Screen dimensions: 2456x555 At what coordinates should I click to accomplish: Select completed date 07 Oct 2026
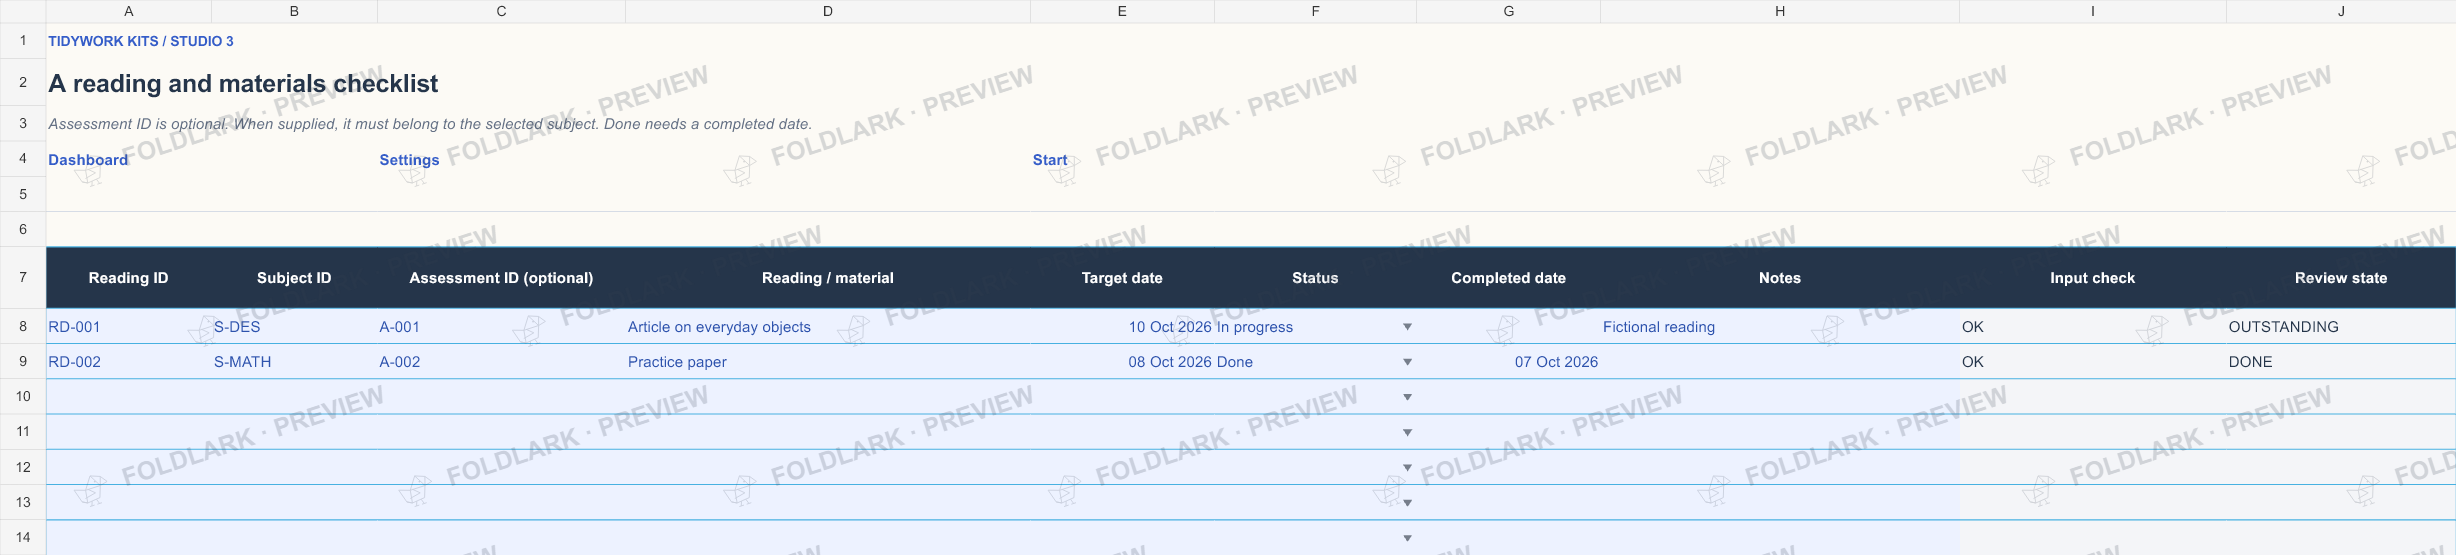pyautogui.click(x=1508, y=362)
